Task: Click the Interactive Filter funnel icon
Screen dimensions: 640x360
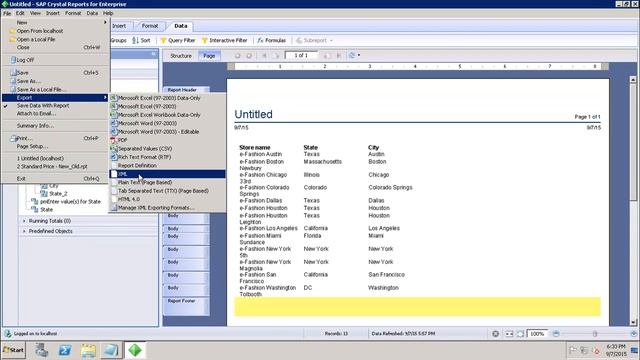Action: click(x=204, y=40)
